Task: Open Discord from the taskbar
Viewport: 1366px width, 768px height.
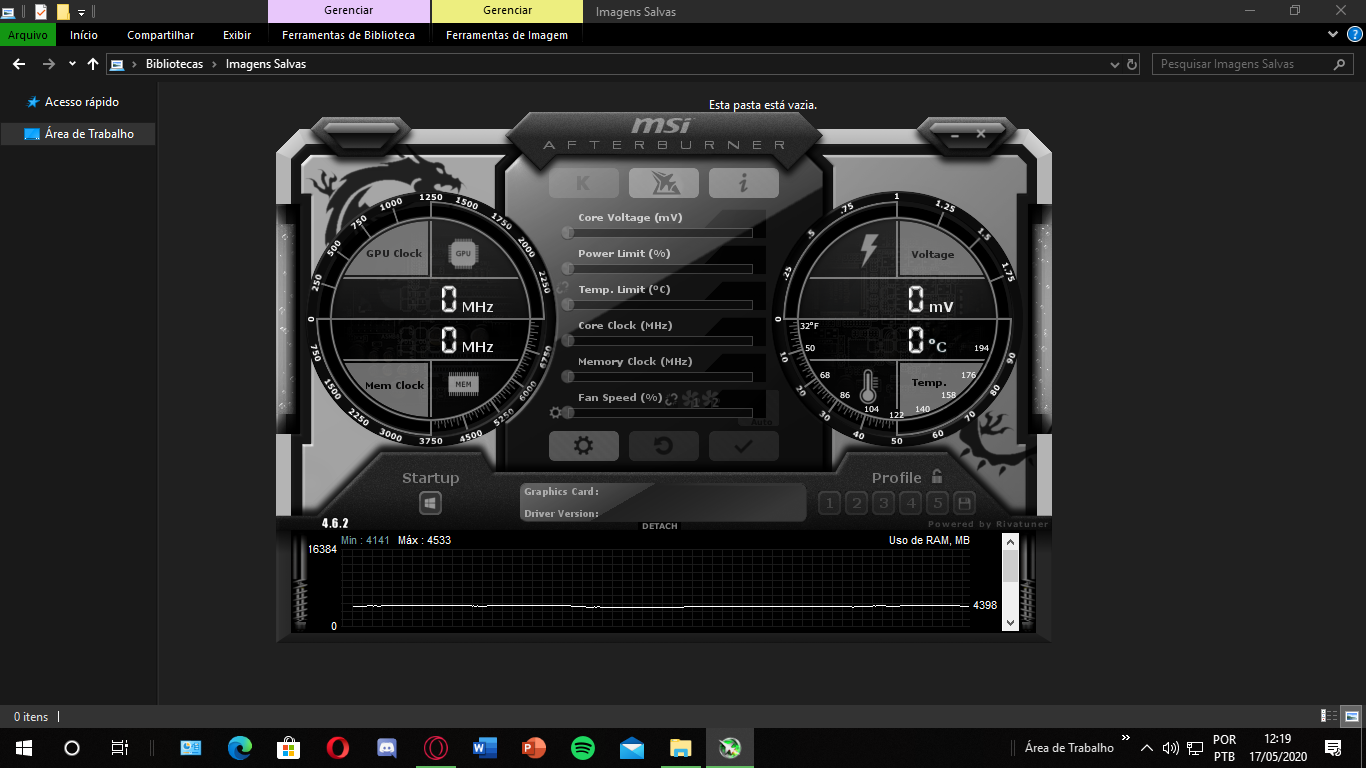Action: coord(386,747)
